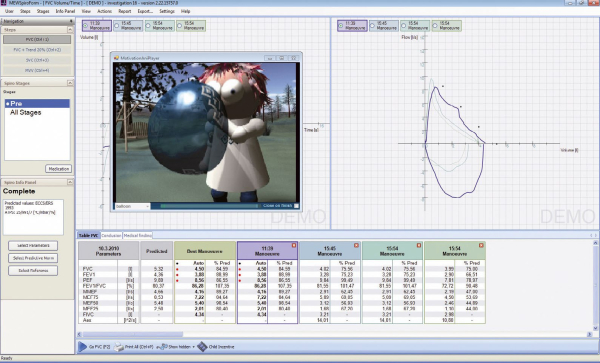This screenshot has width=600, height=363.
Task: Switch to the Conclusion tab
Action: pyautogui.click(x=111, y=235)
